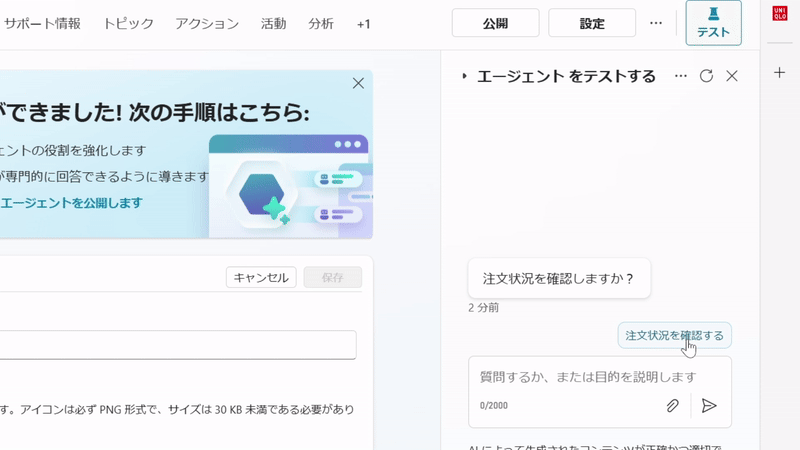Click the send message arrow icon
This screenshot has height=450, width=800.
coord(709,406)
